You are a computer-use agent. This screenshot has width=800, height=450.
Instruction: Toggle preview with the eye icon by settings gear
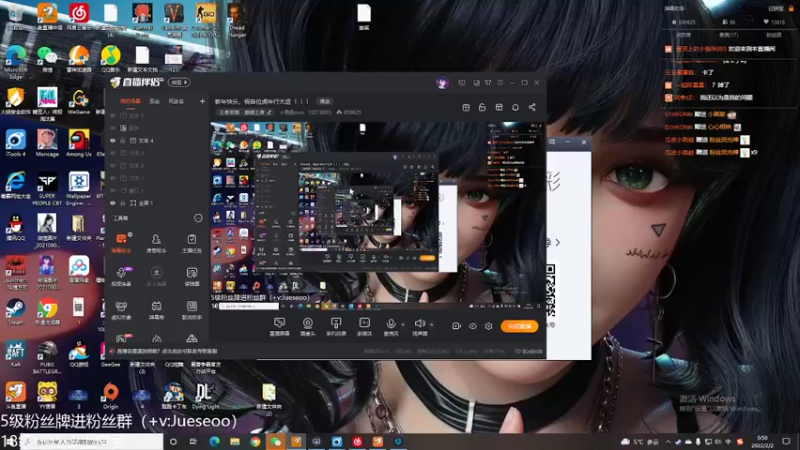472,326
